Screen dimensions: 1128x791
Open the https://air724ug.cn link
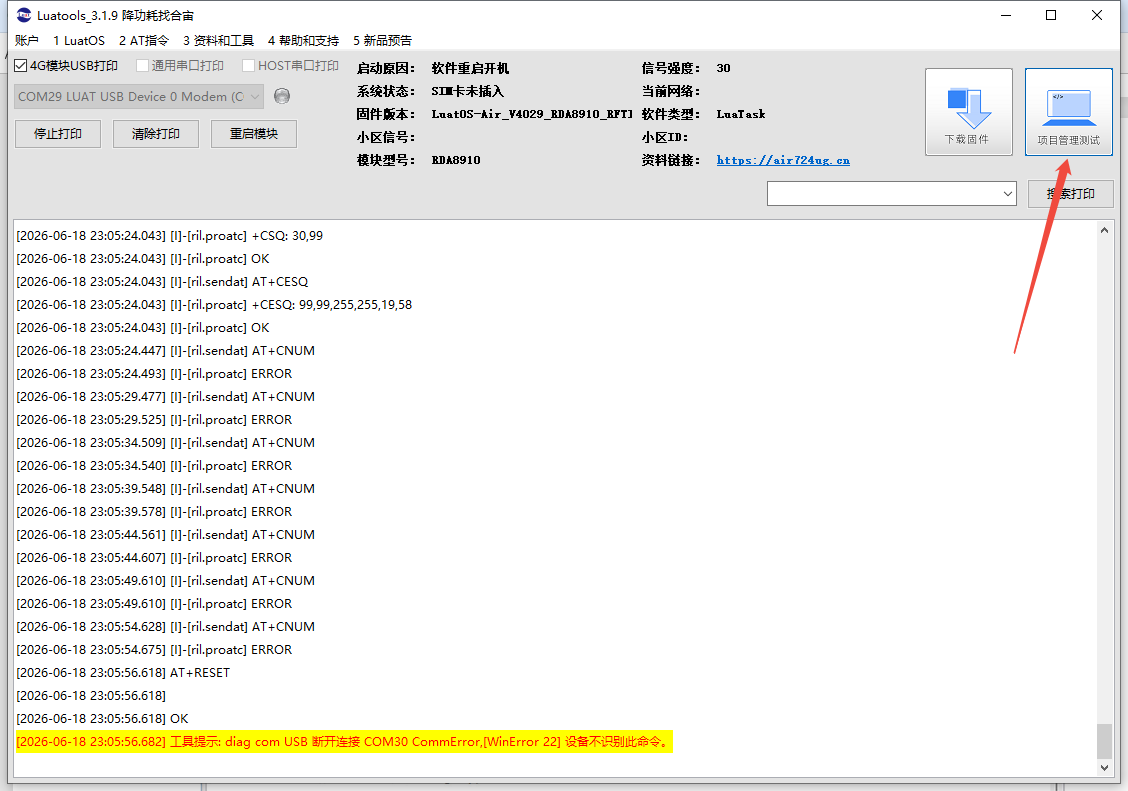point(783,160)
